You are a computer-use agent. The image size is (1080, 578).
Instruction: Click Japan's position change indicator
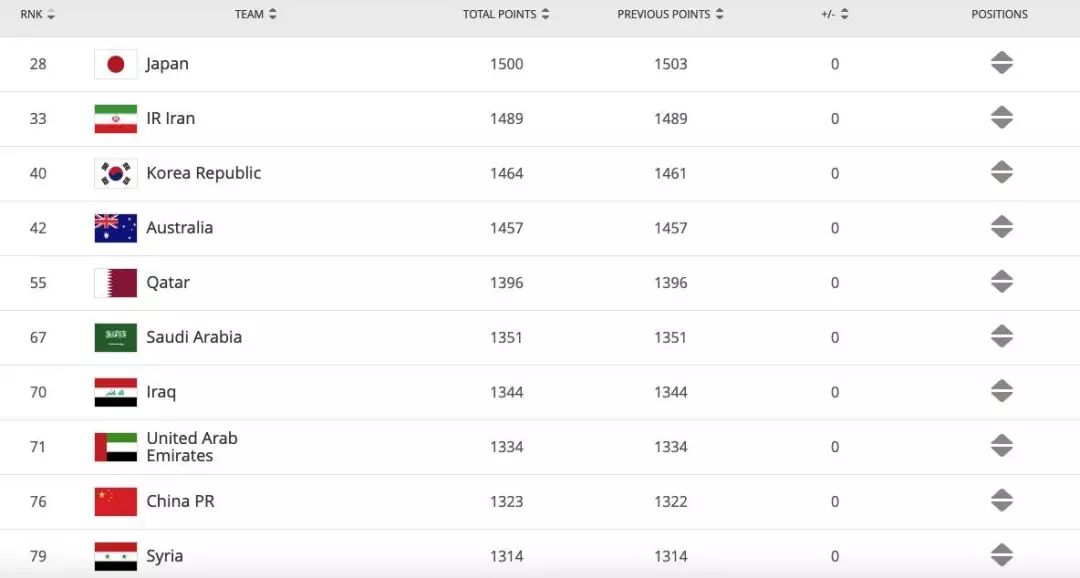(1001, 63)
